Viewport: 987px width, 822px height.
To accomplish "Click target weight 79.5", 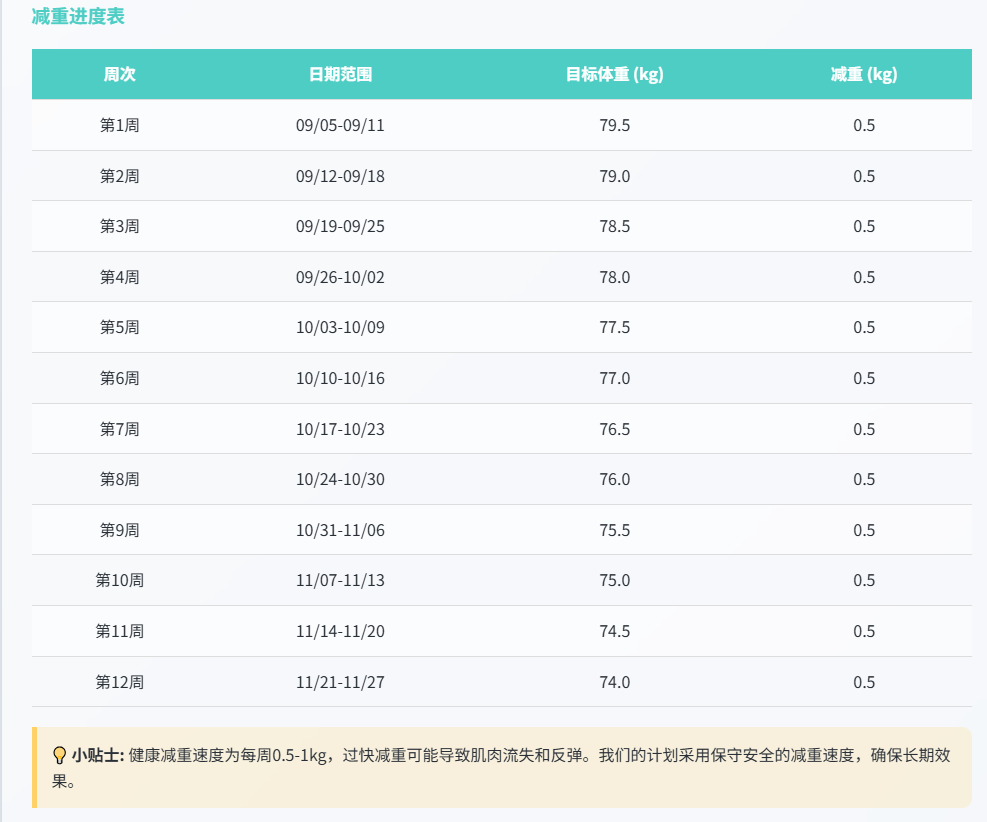I will (x=614, y=125).
